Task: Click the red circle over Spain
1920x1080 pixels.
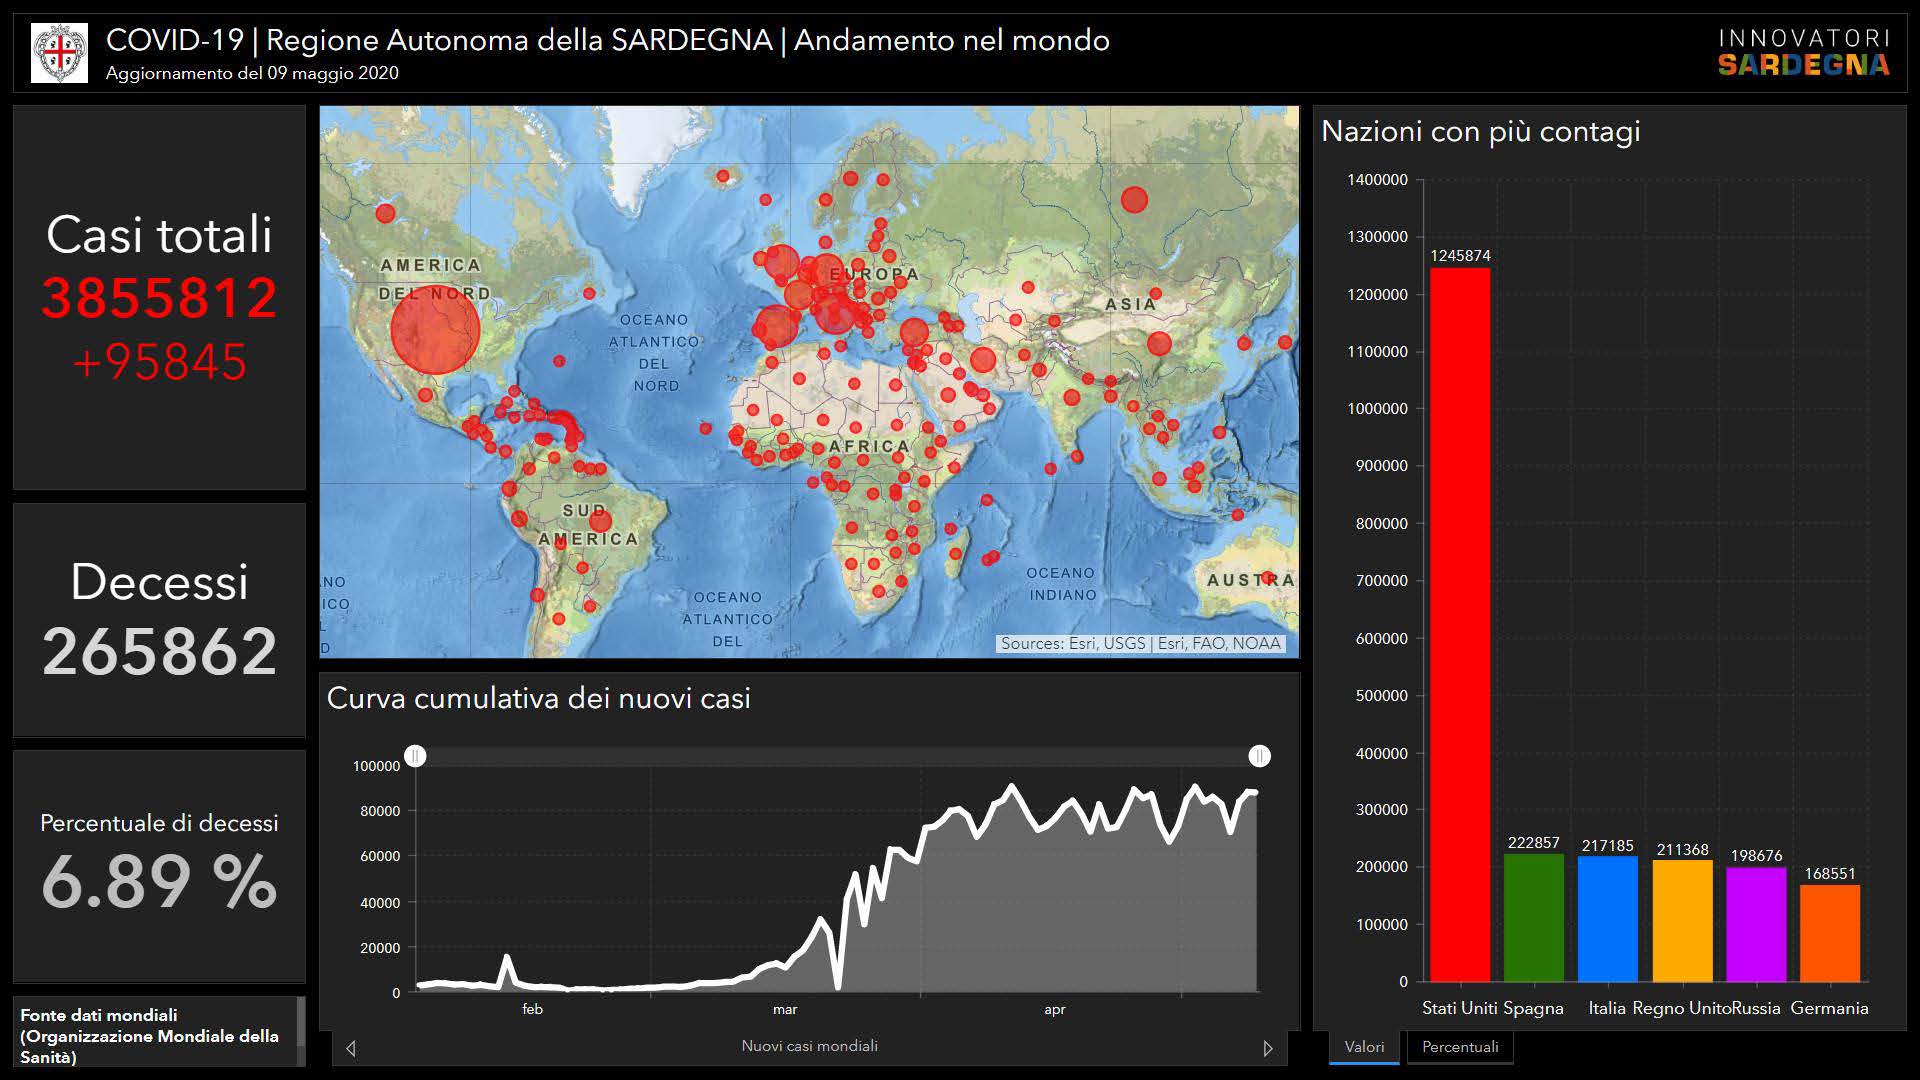Action: (x=775, y=327)
